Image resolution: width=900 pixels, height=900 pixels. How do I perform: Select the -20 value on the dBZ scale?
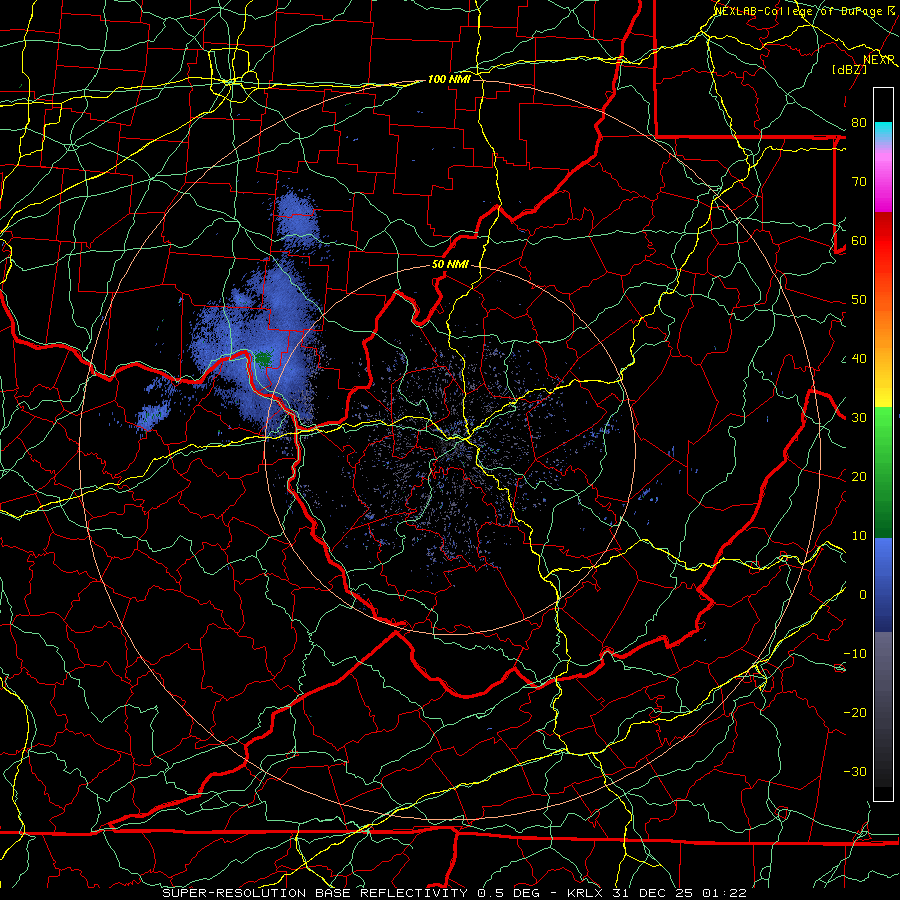pos(855,713)
